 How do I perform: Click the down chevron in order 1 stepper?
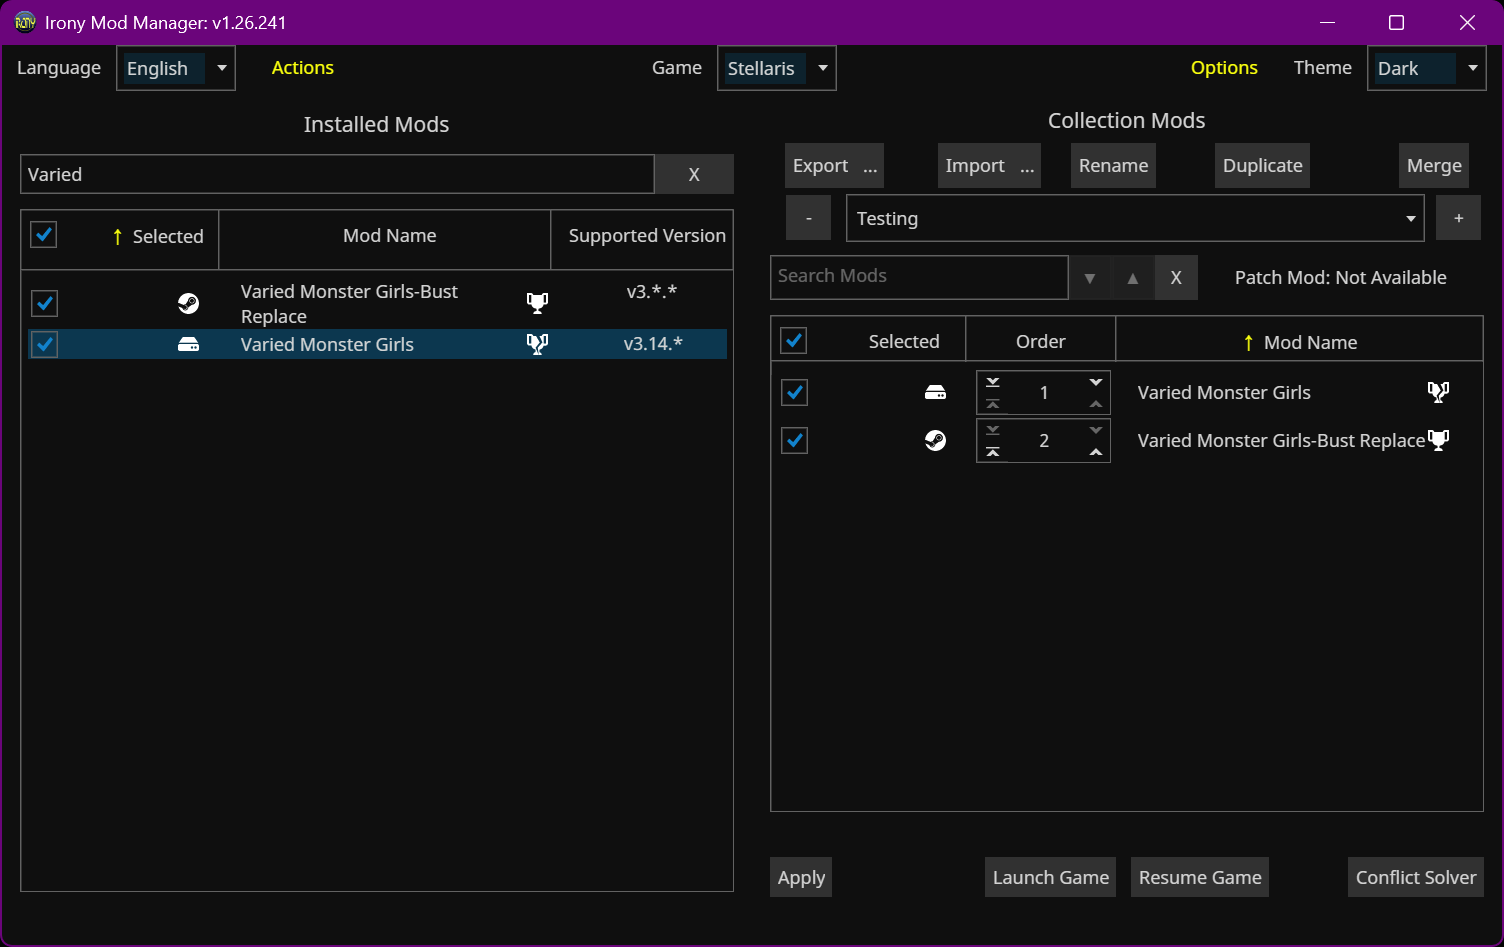click(1096, 382)
